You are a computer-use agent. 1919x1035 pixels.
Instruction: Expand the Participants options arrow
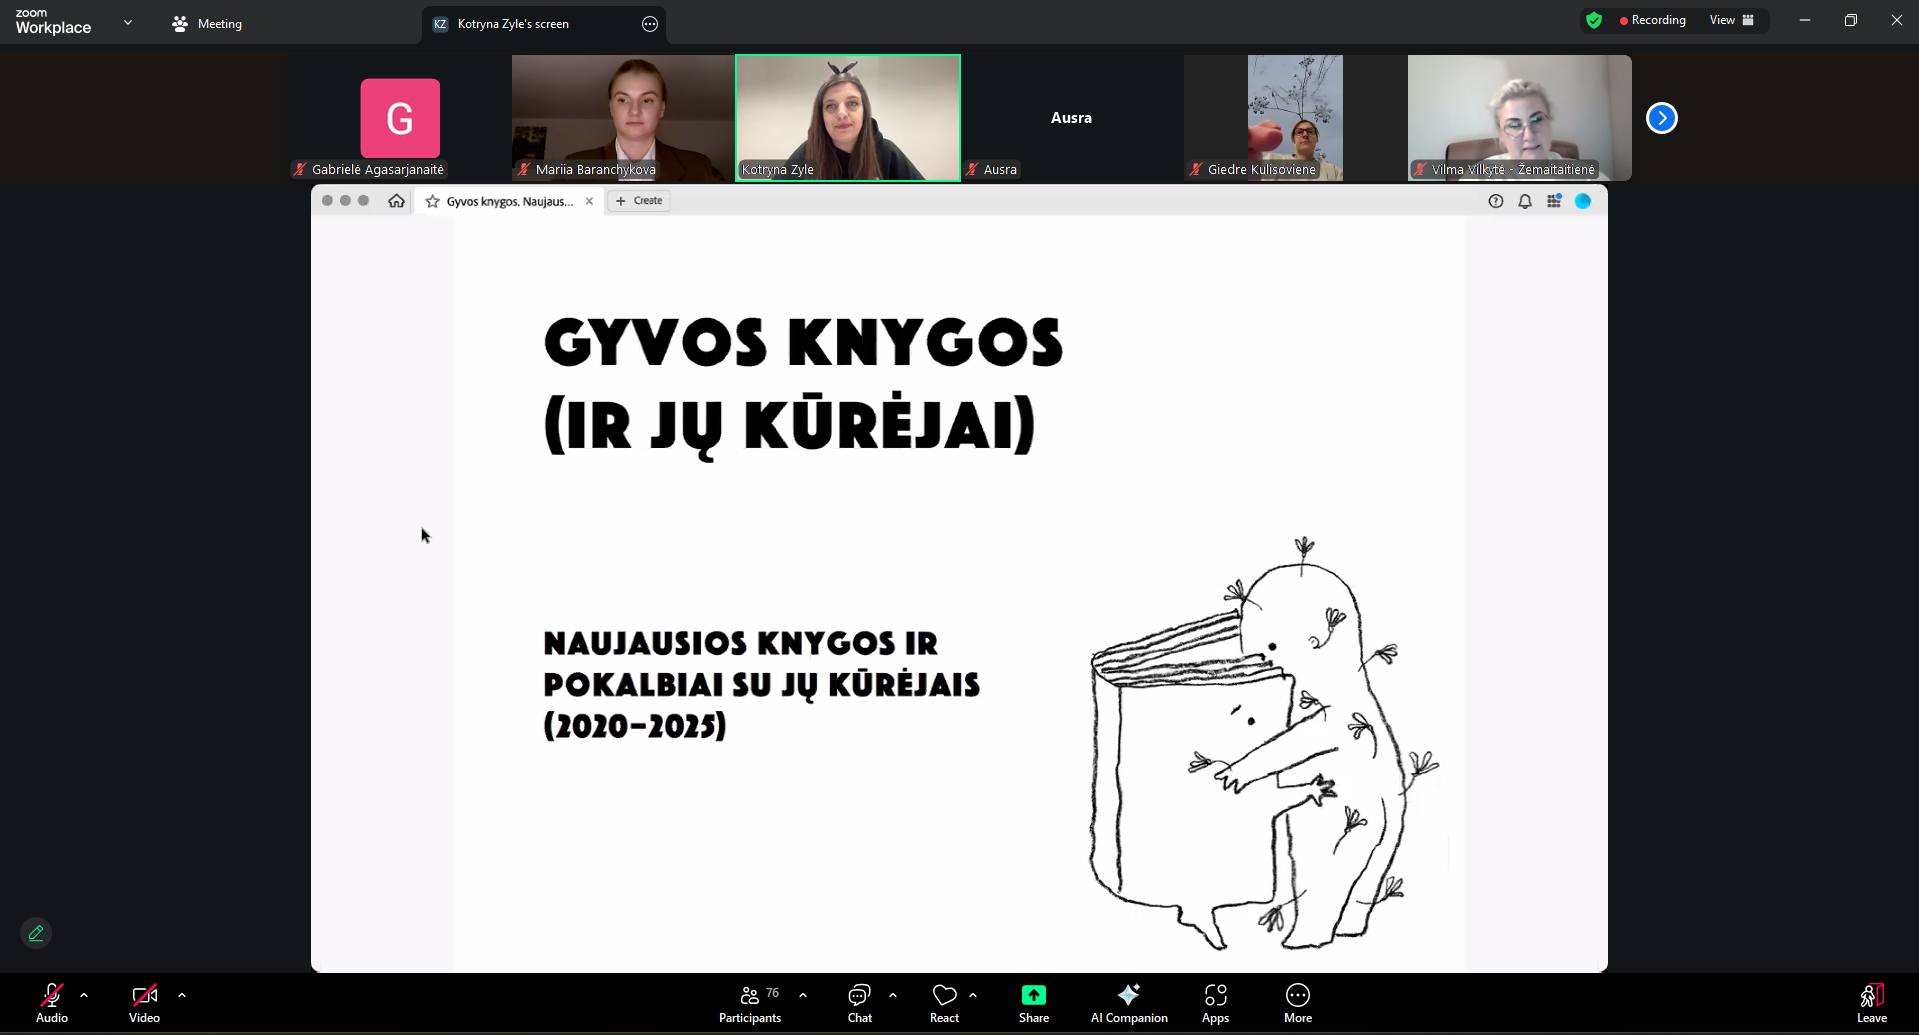pos(803,995)
